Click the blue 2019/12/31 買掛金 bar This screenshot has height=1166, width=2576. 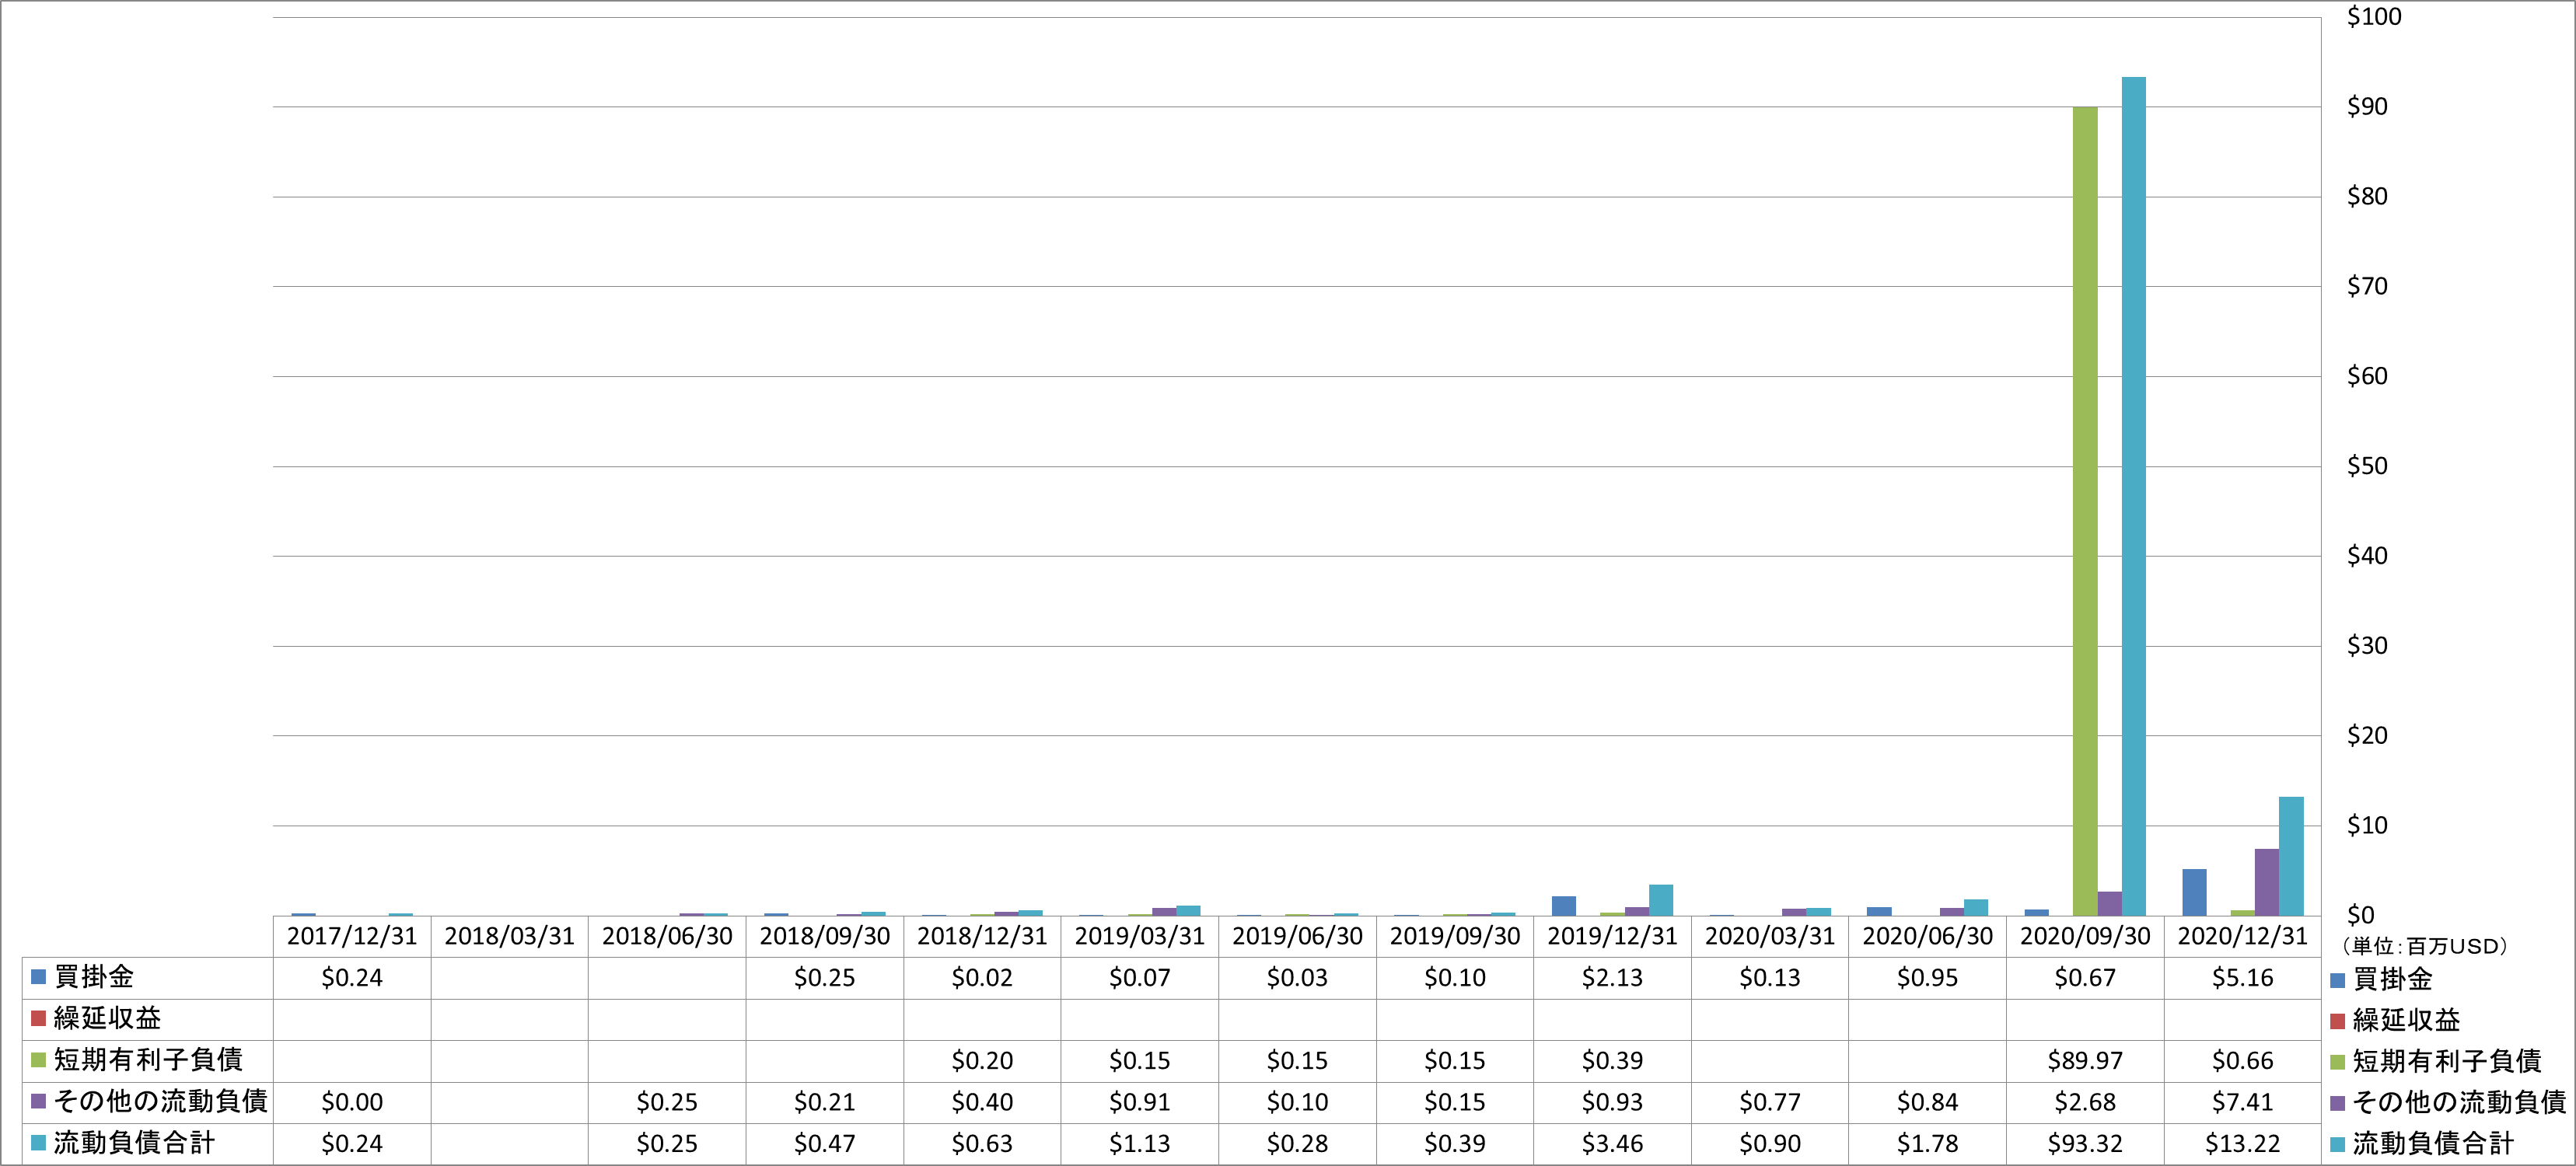pyautogui.click(x=1564, y=906)
